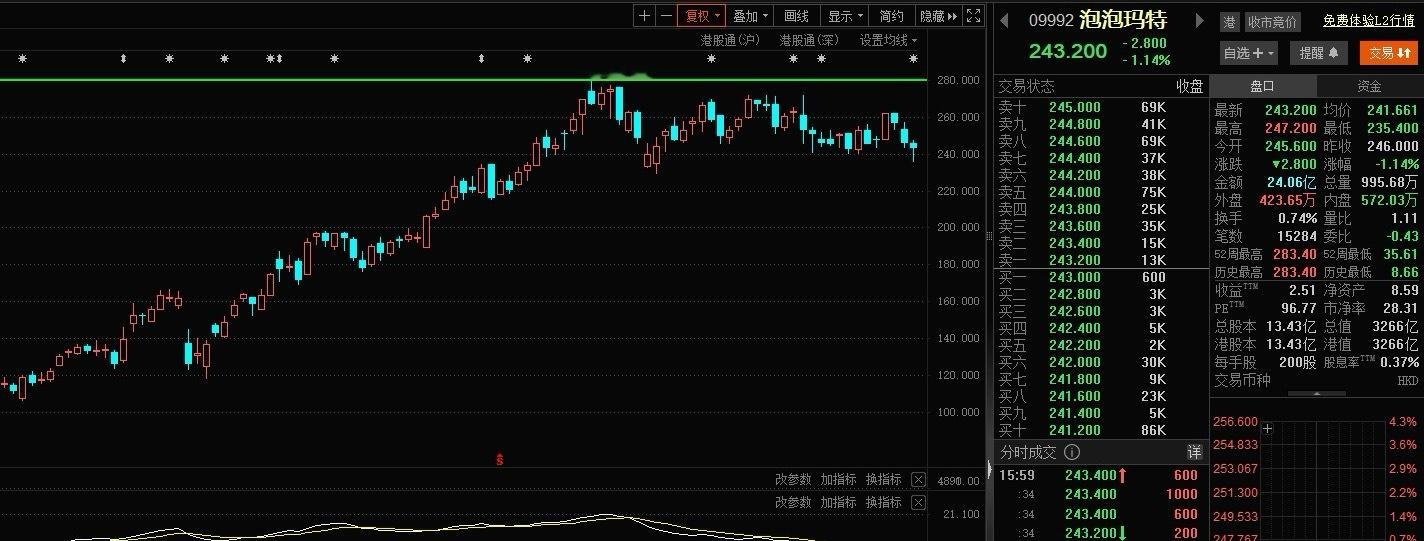
Task: Click 交易币种 HKD value
Action: 1408,380
